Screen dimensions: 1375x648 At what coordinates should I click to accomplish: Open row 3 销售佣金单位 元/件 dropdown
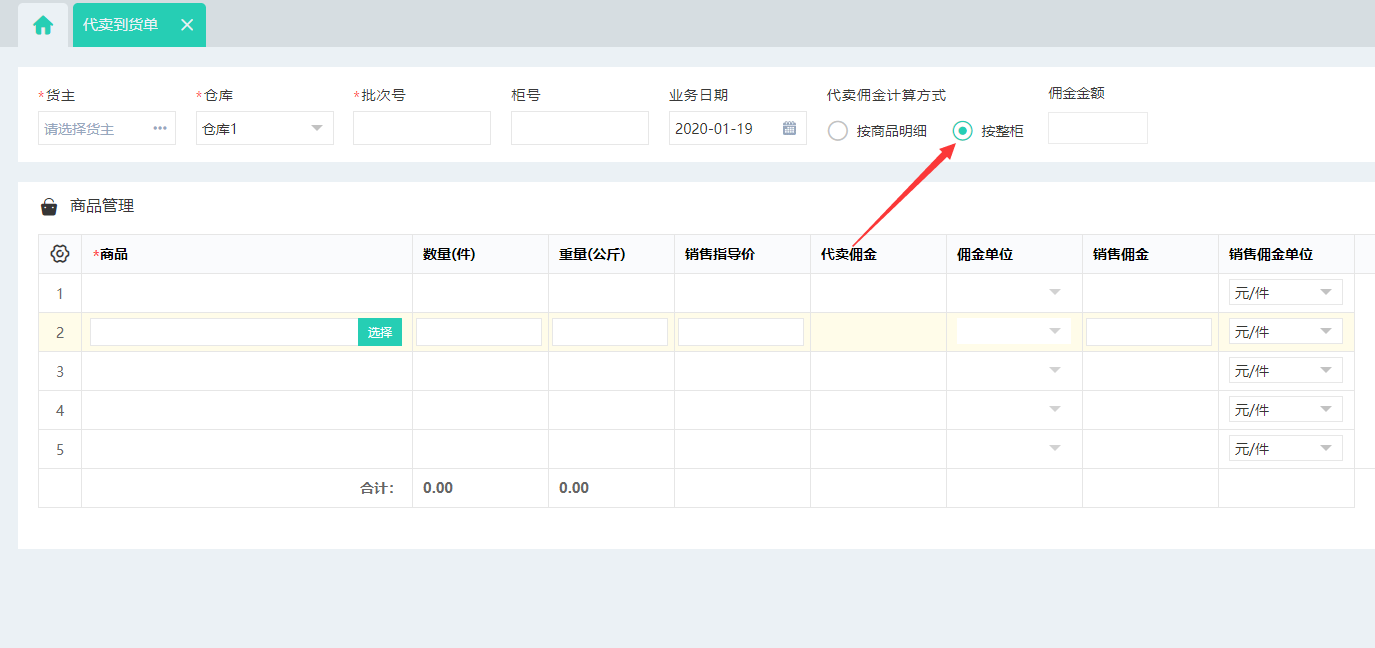(1286, 370)
